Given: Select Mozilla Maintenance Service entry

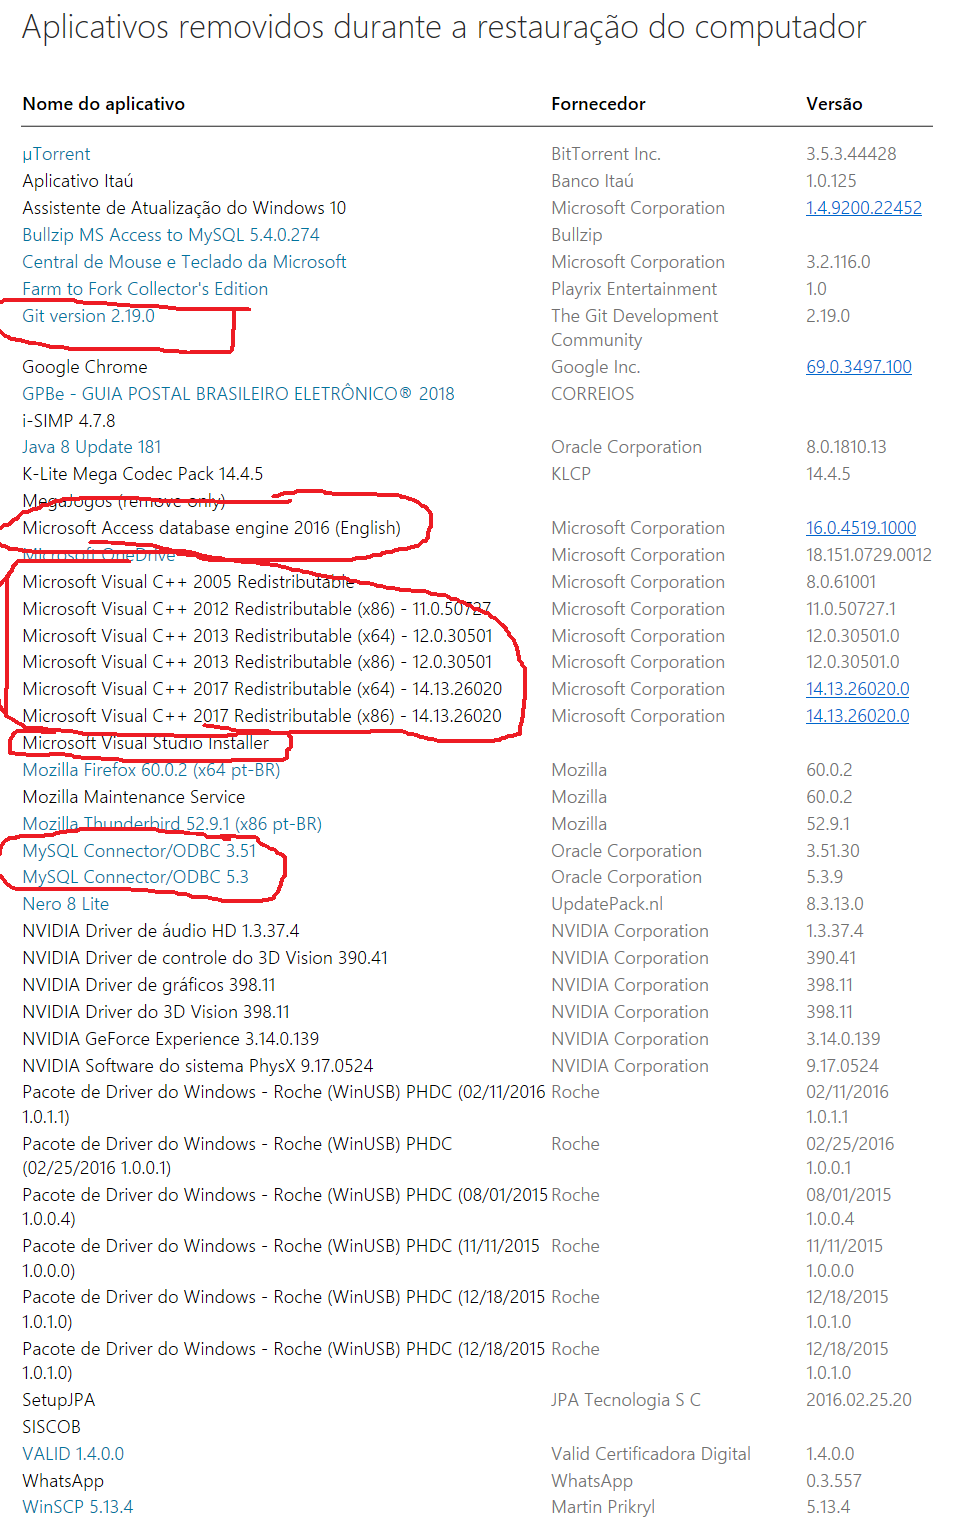Looking at the screenshot, I should click(133, 797).
